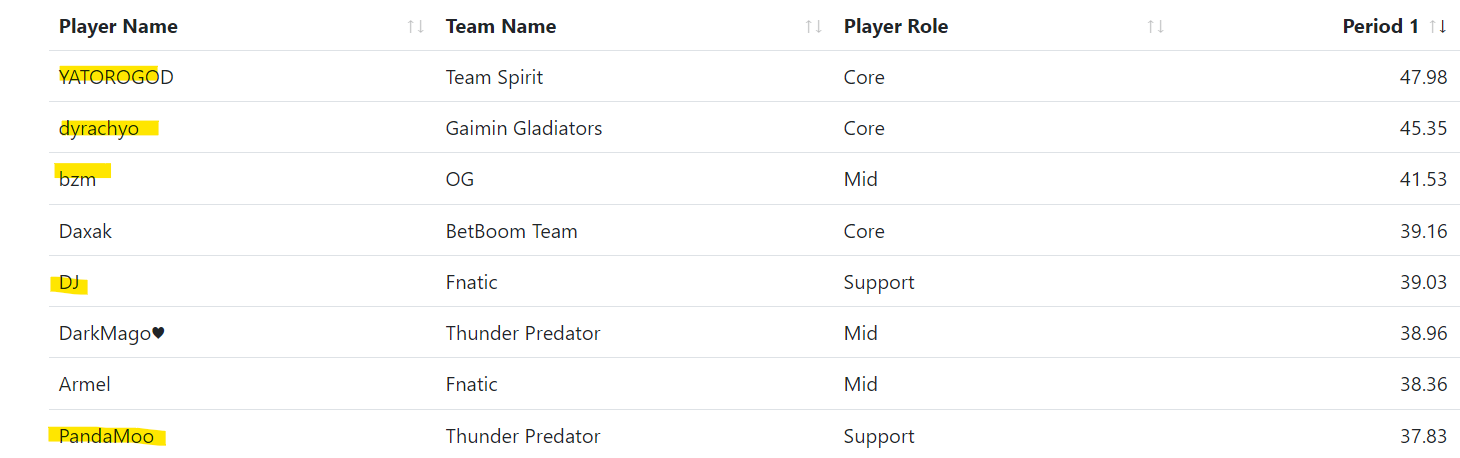The width and height of the screenshot is (1460, 458).
Task: Click the Daxak player name
Action: click(x=85, y=232)
